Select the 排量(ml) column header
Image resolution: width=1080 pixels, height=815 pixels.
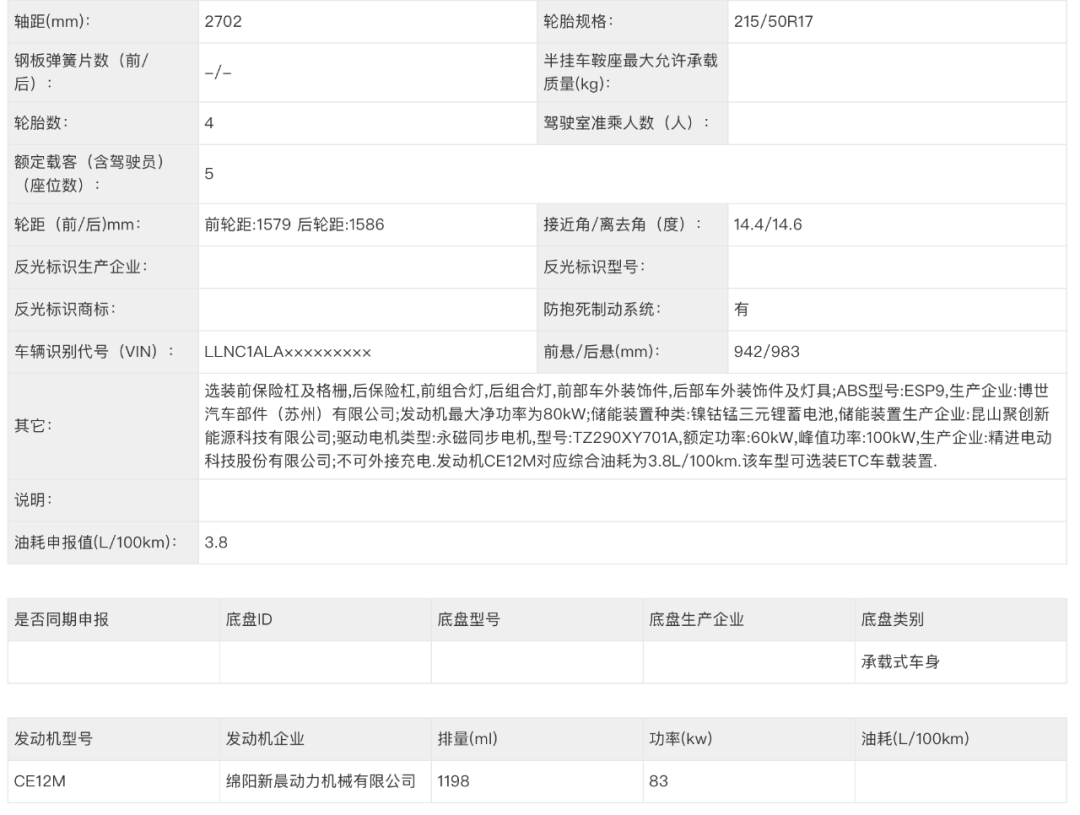click(x=467, y=739)
